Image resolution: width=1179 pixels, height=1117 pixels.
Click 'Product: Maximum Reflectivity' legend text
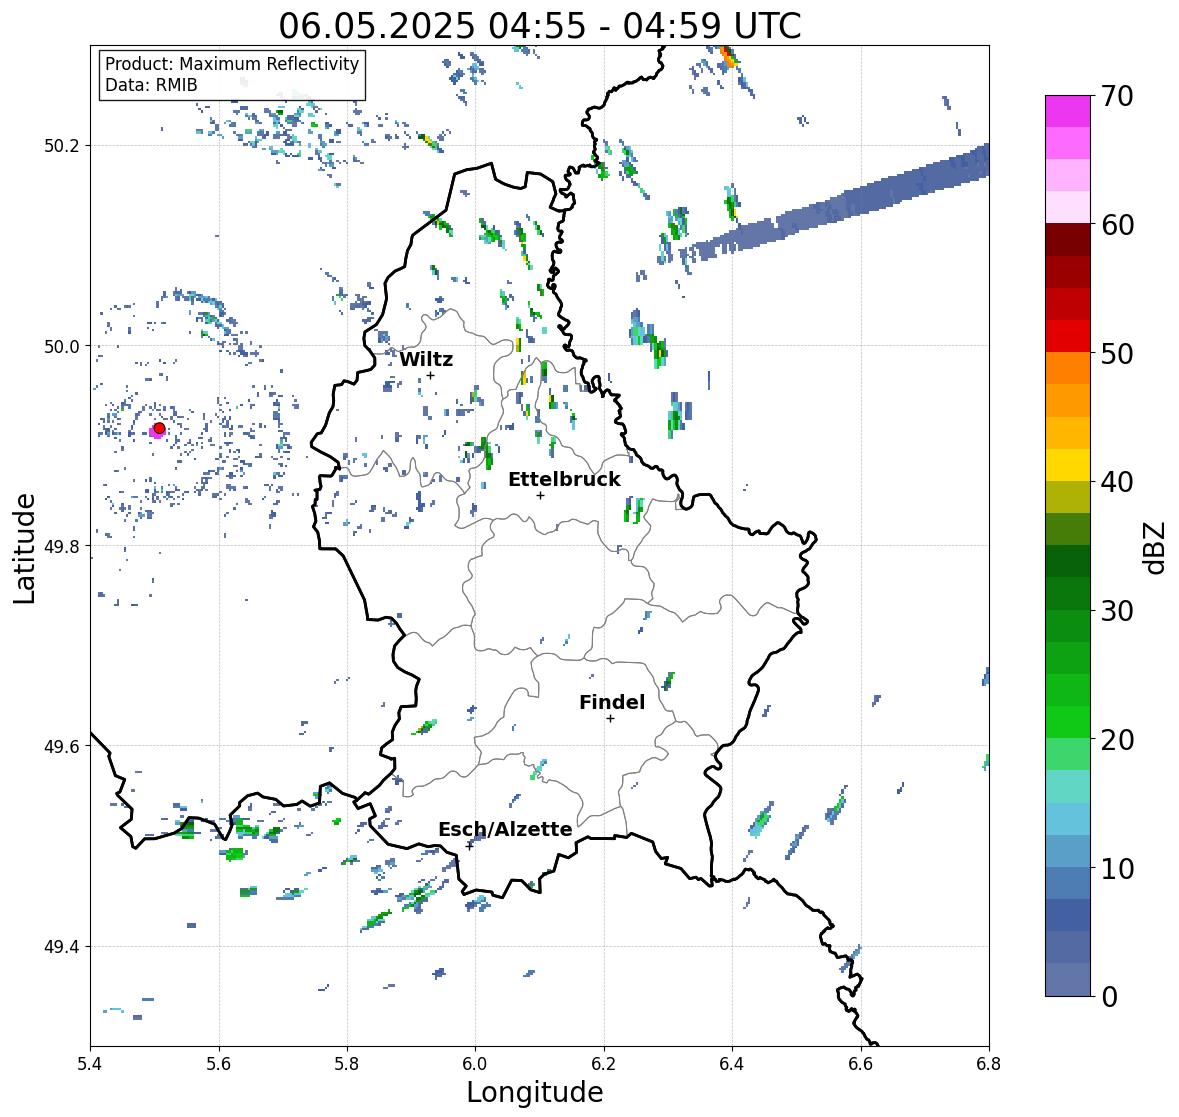point(232,64)
